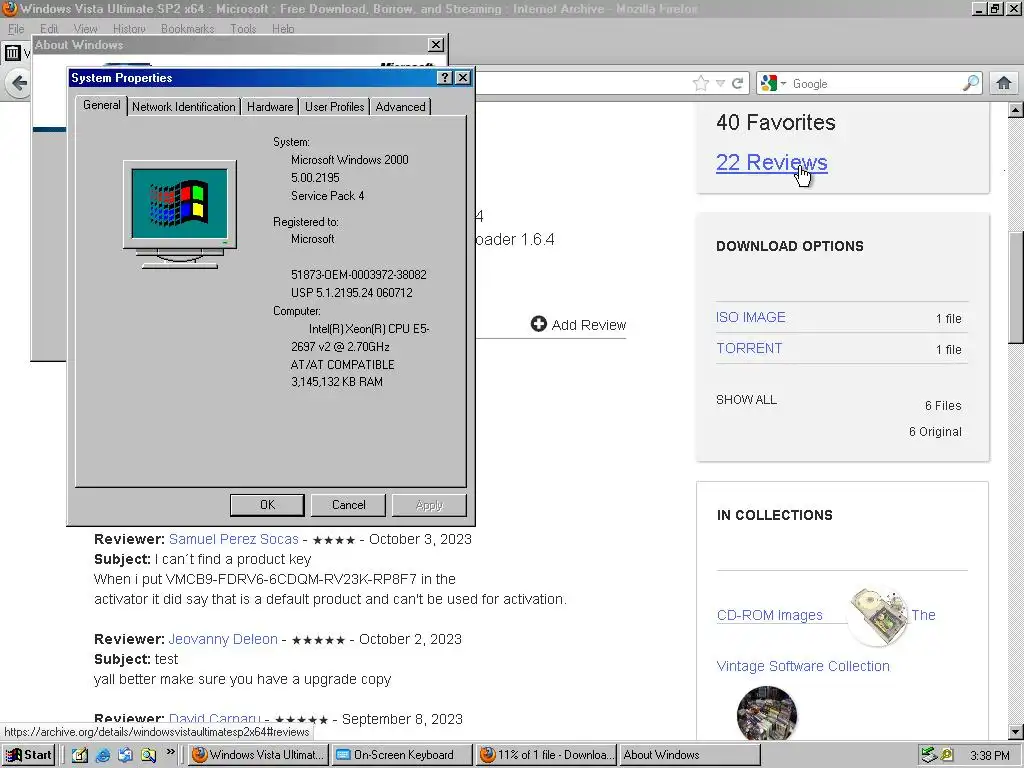Screen dimensions: 1024x768
Task: Open the Firefox File menu
Action: click(16, 29)
